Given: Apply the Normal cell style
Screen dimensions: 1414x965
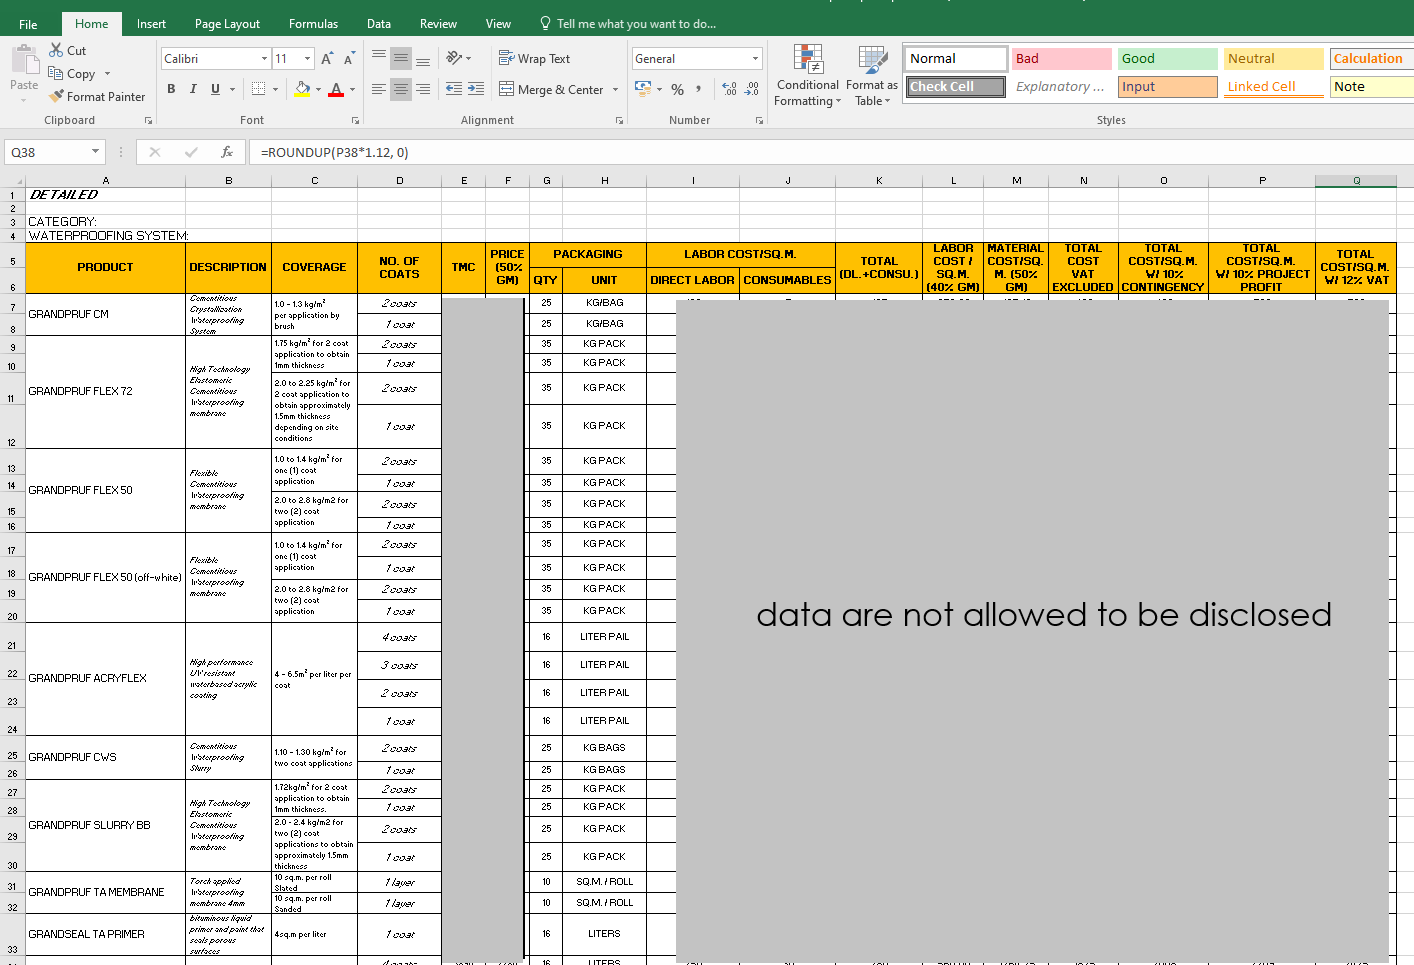Looking at the screenshot, I should [956, 59].
